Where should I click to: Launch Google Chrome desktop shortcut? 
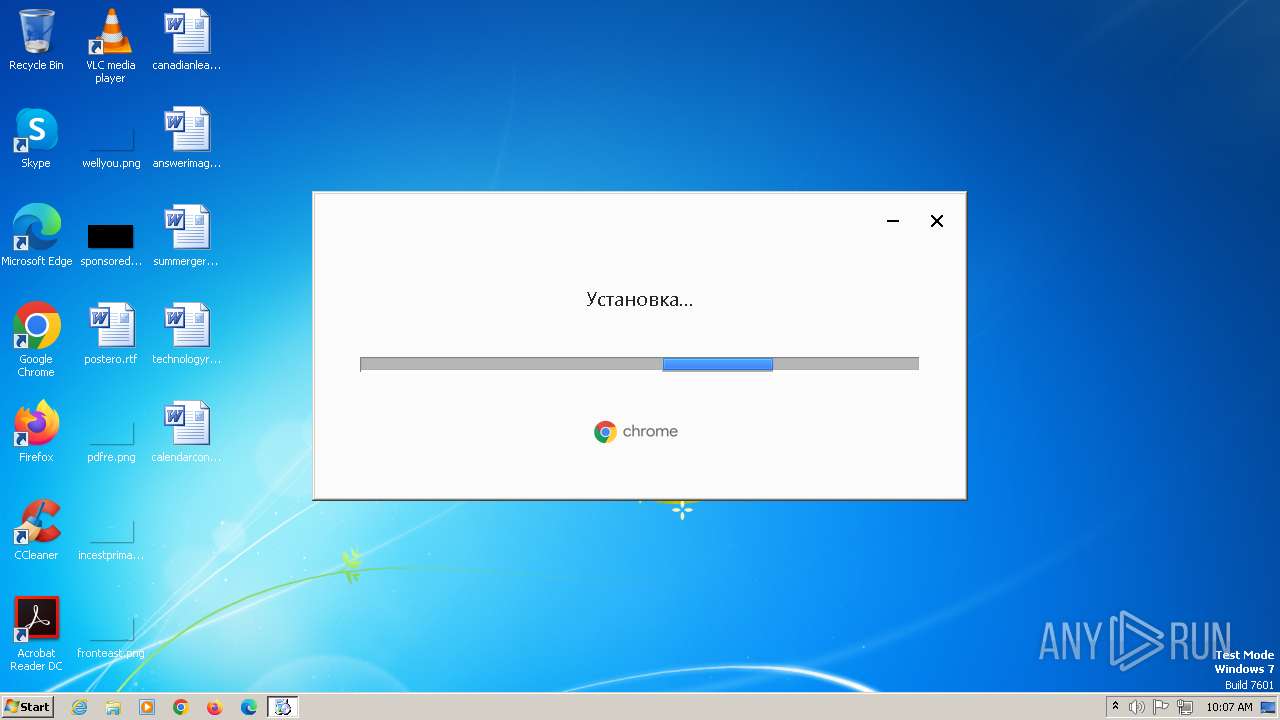click(x=36, y=340)
